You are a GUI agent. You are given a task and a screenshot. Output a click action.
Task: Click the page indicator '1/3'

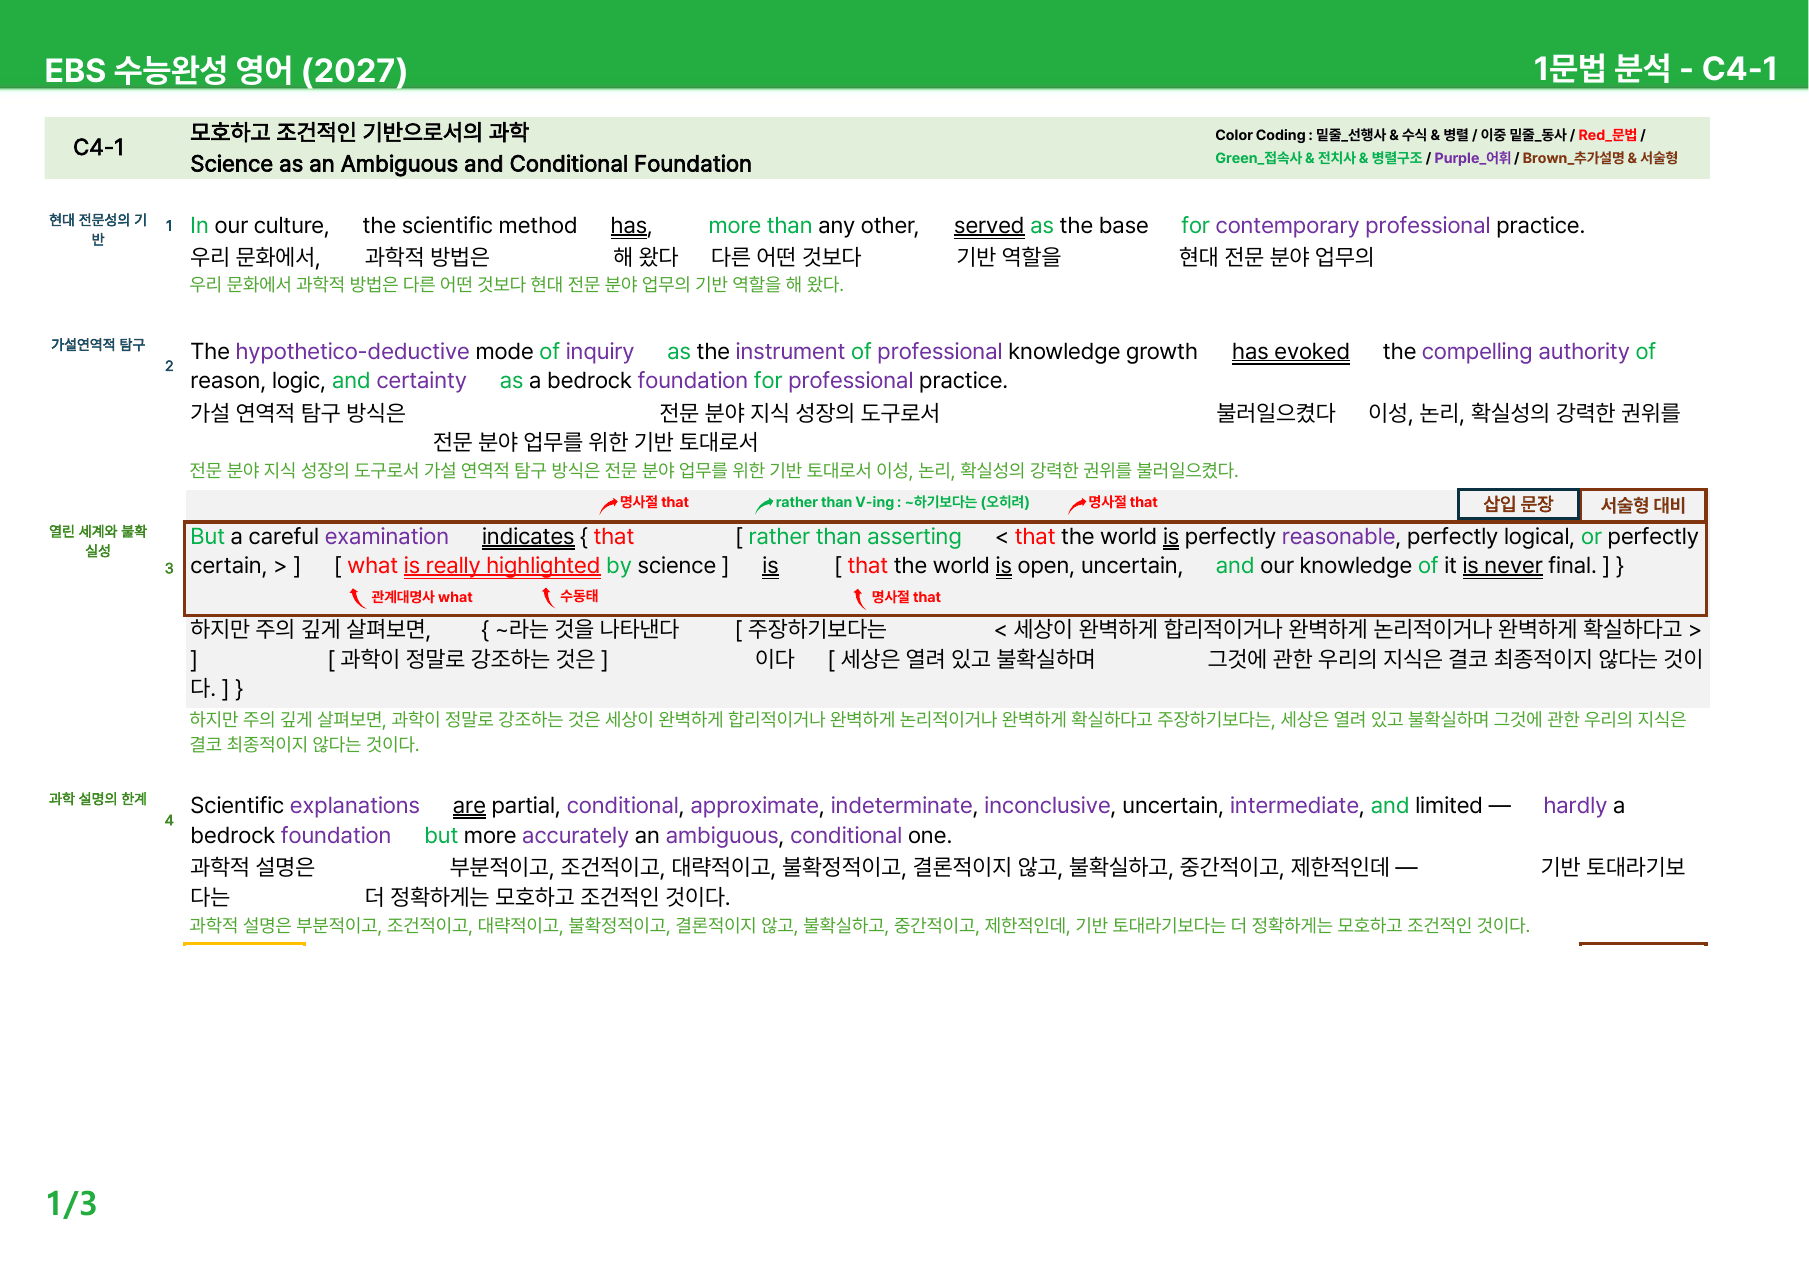coord(72,1203)
